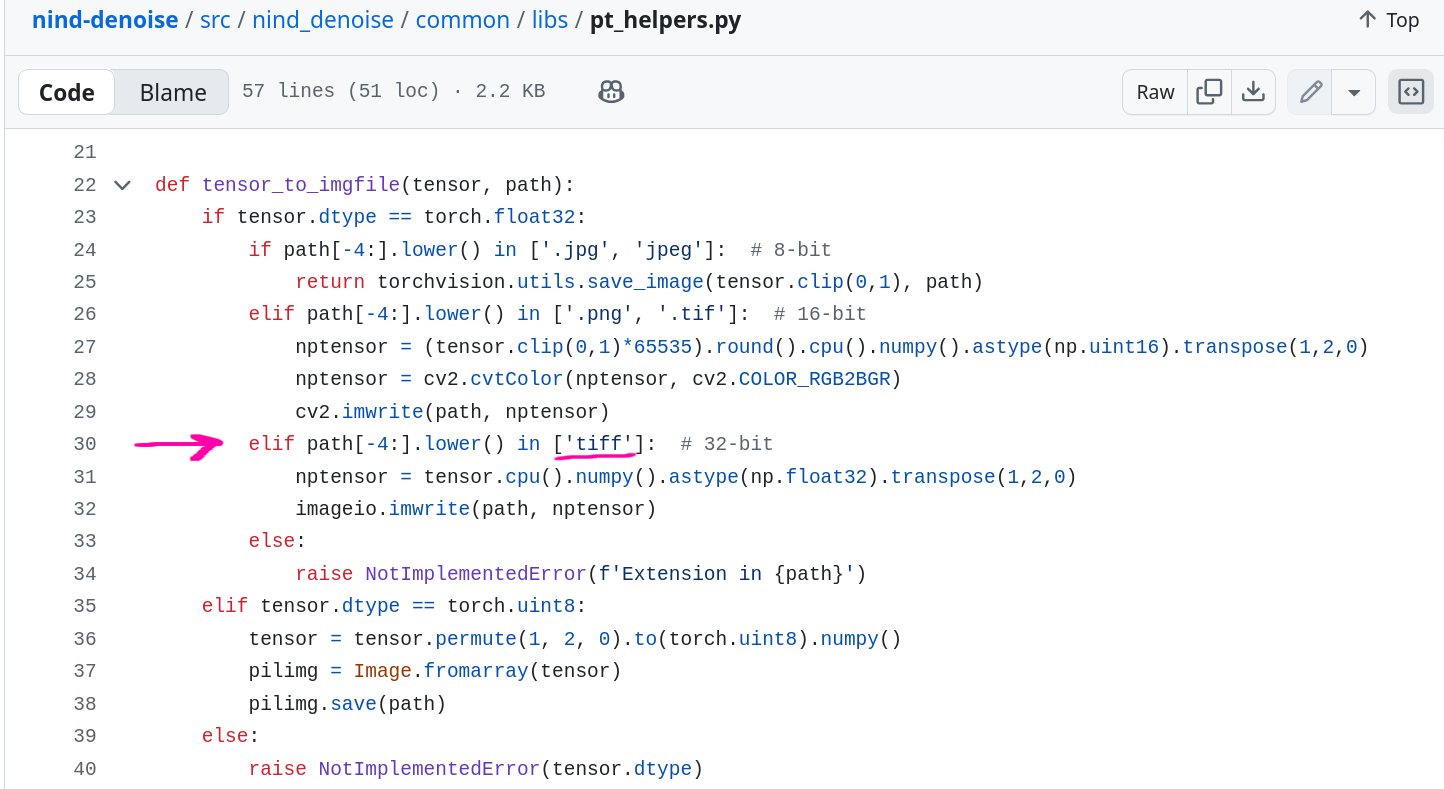Screen dimensions: 1444x789
Task: Click line number 22
Action: (x=85, y=185)
